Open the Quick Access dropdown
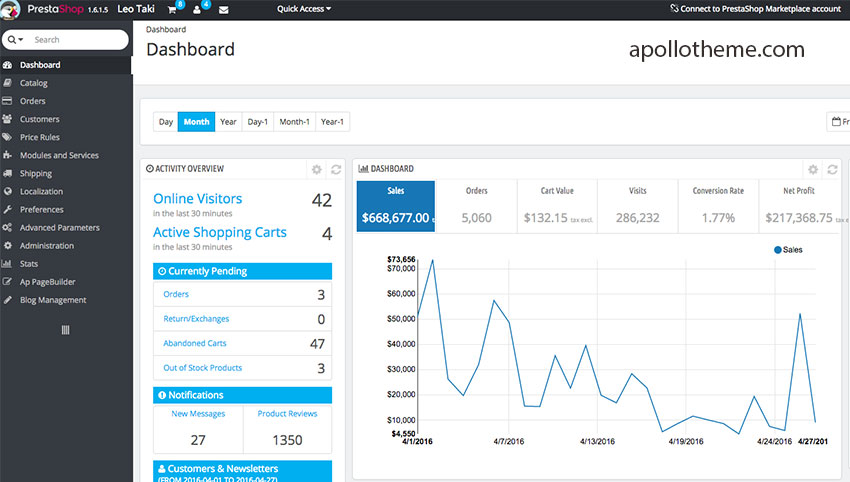 click(x=304, y=9)
